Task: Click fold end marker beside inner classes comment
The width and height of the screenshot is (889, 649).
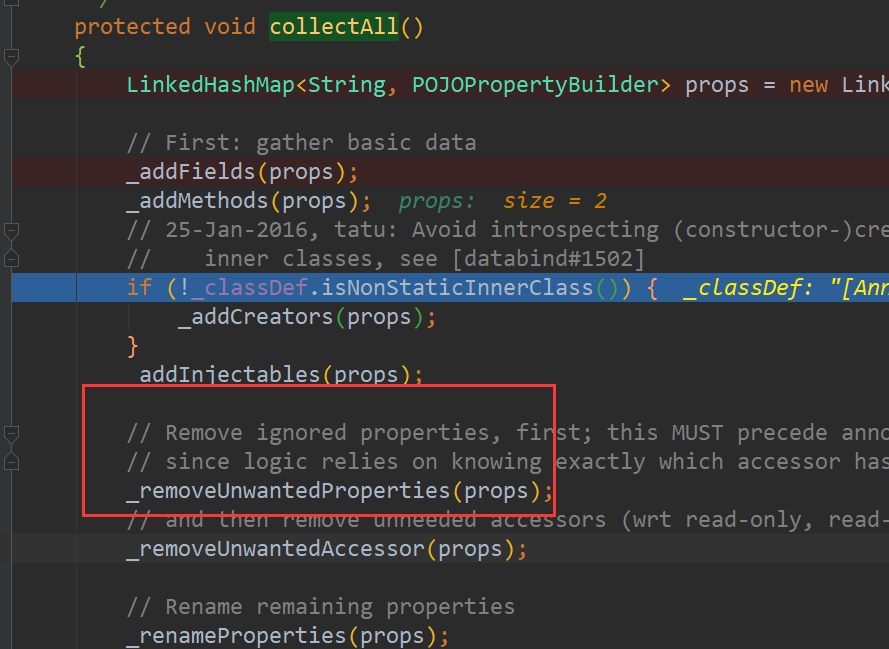Action: 12,260
